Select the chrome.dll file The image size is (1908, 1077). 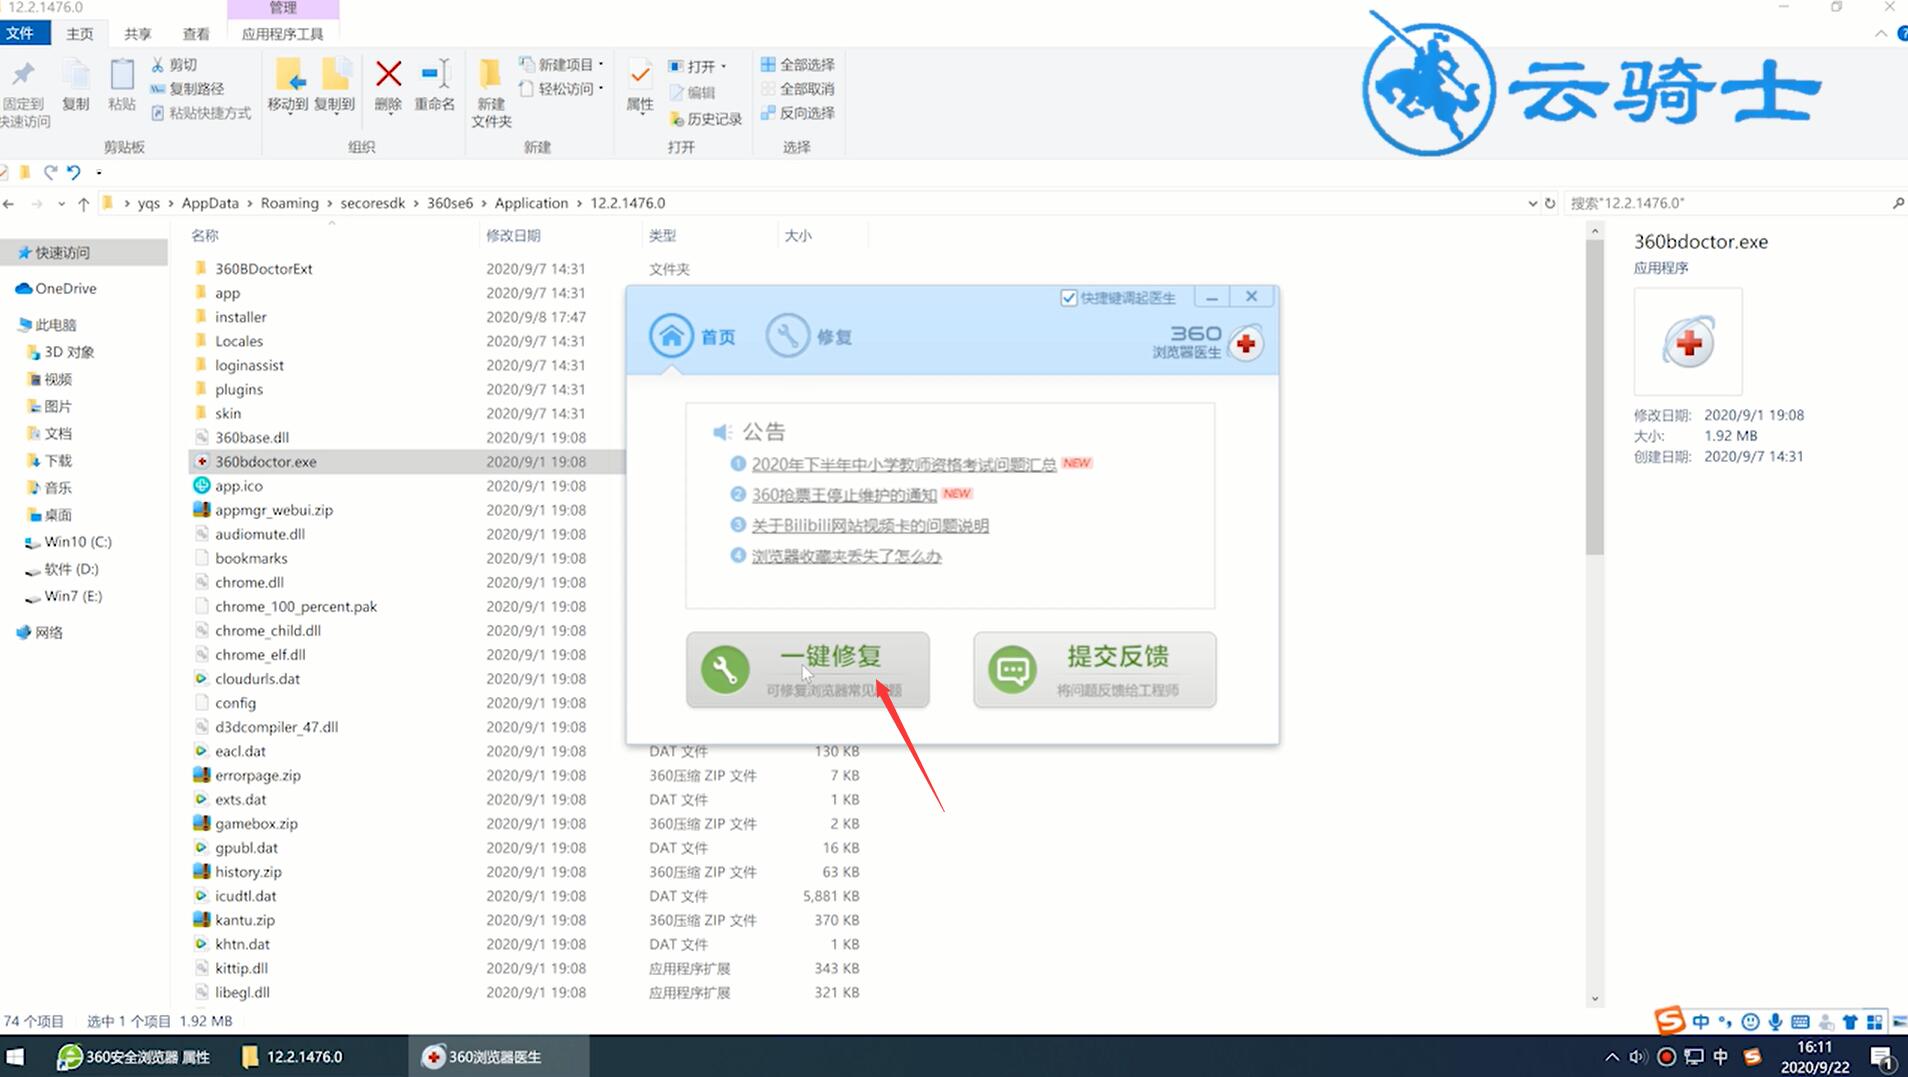249,582
